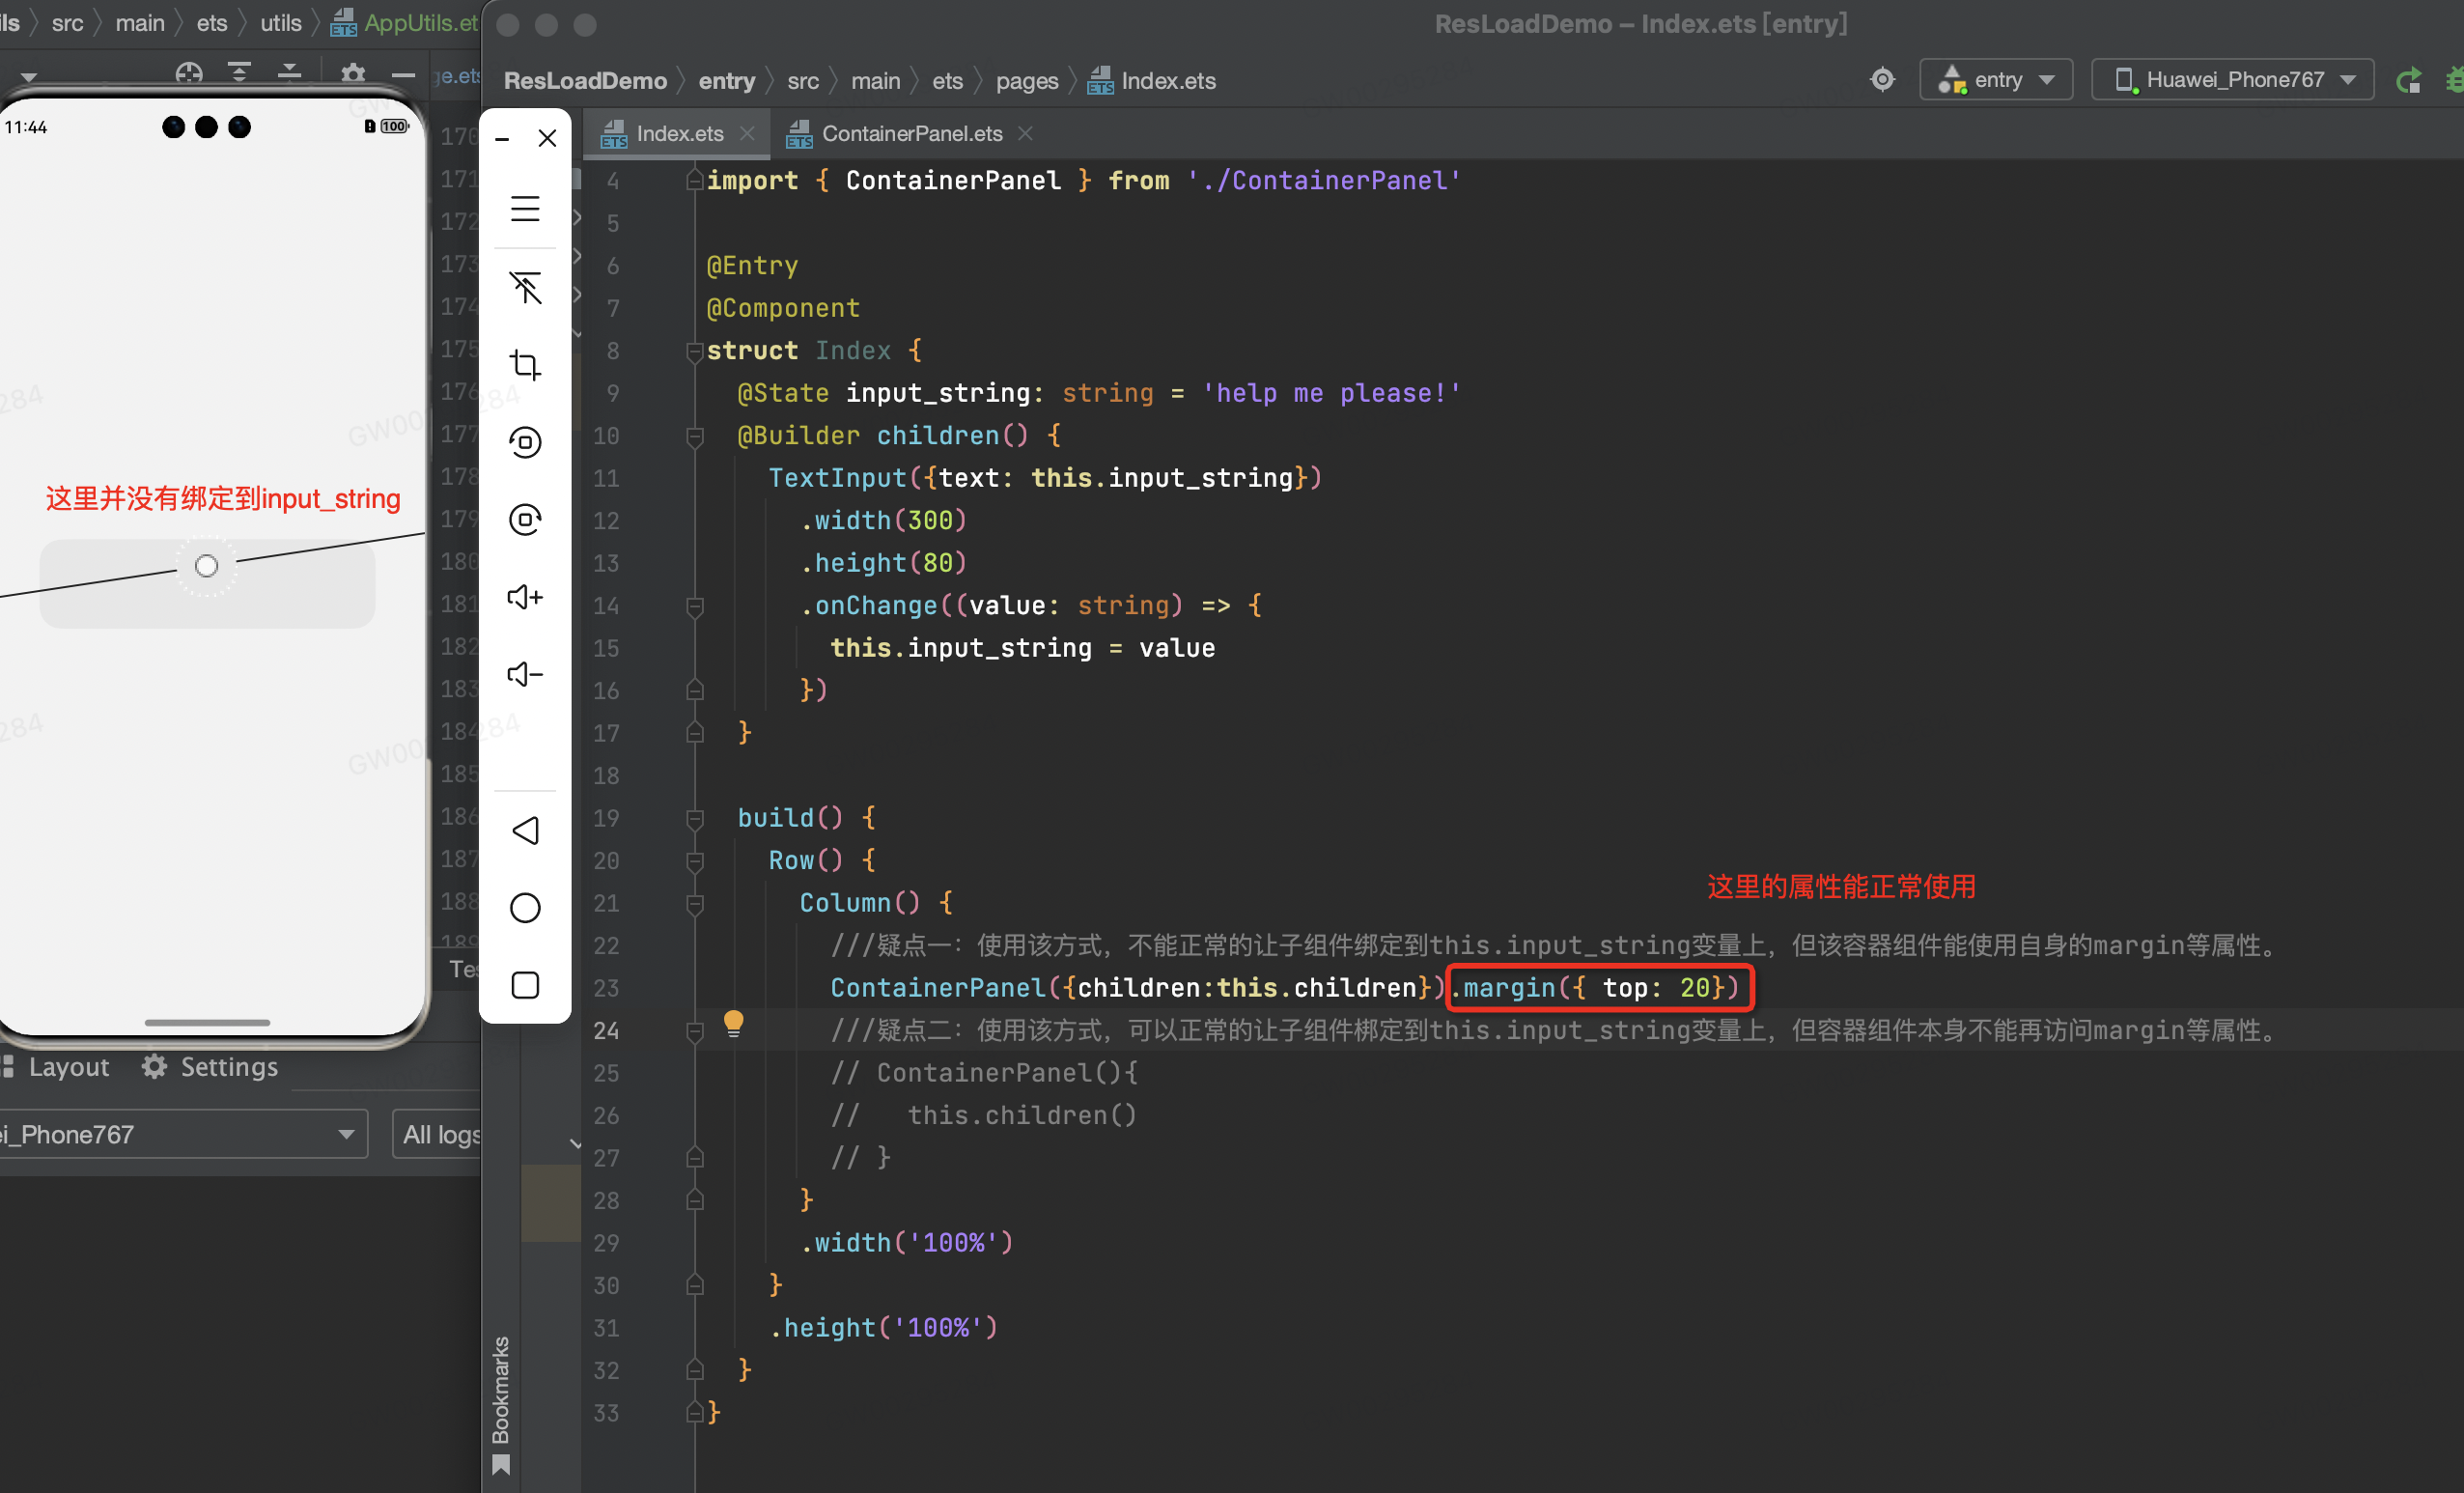Viewport: 2464px width, 1493px height.
Task: Click 'TextInput' on line 11
Action: pyautogui.click(x=837, y=478)
